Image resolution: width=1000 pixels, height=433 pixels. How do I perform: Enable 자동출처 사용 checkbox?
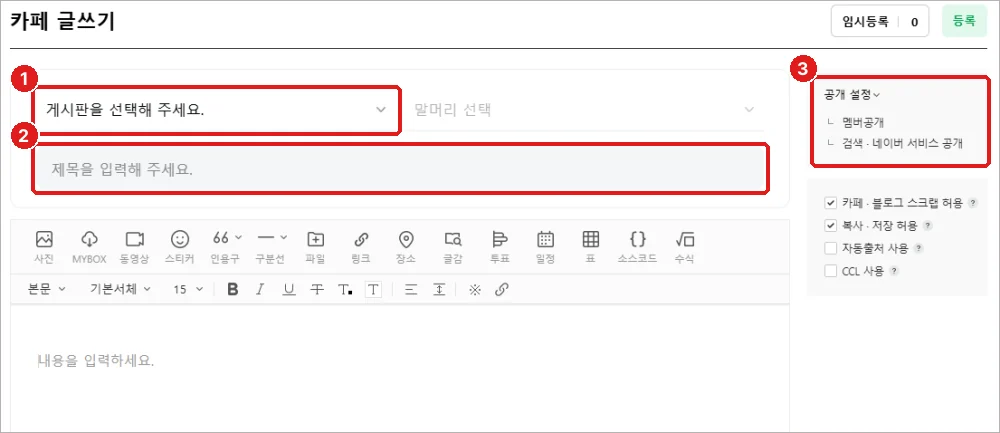(x=830, y=248)
